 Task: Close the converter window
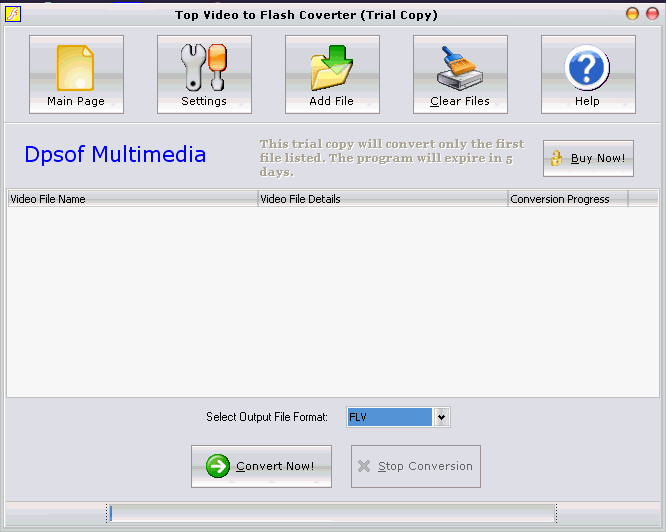[x=650, y=14]
